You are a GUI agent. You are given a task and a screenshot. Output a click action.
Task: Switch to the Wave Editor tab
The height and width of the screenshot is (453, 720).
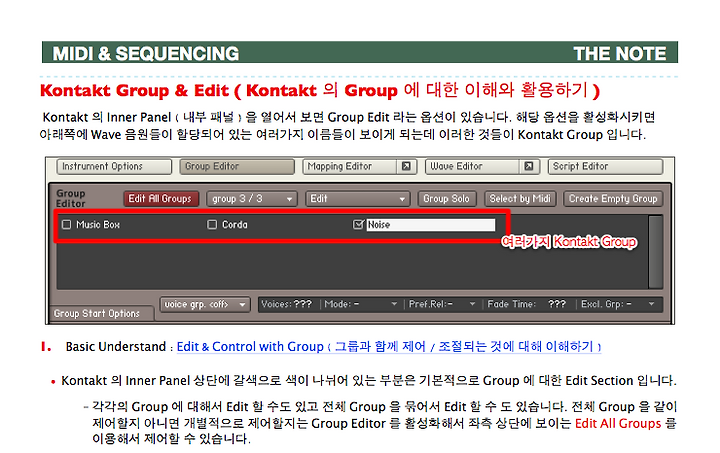coord(472,166)
